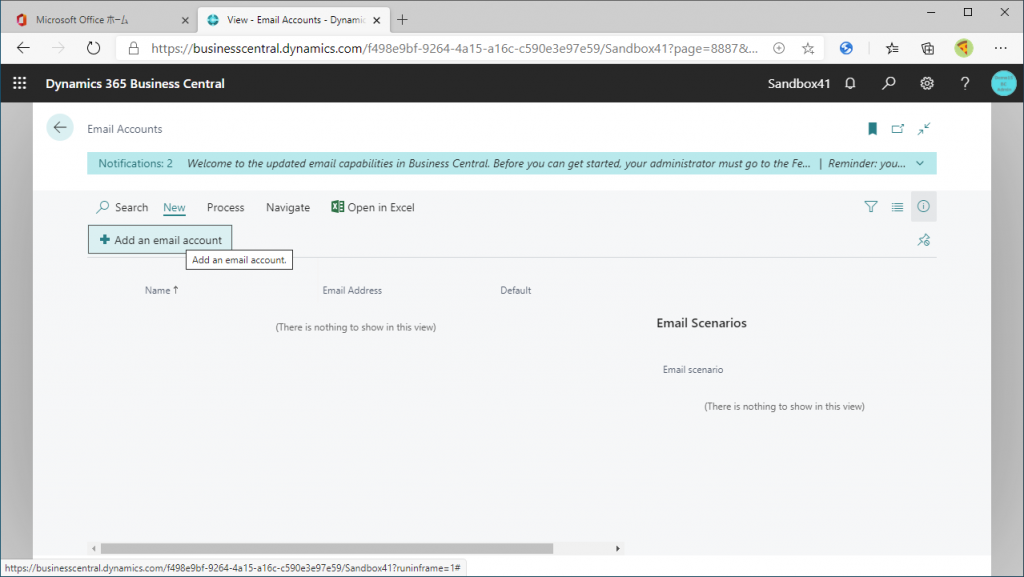
Task: Close the Email Accounts browser tab
Action: tap(377, 20)
